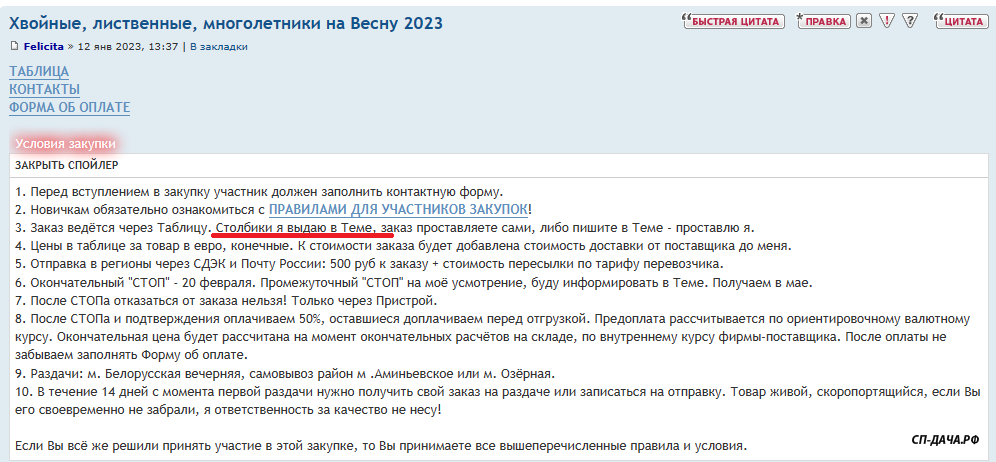Screen dimensions: 996x462
Task: Open ПРАВИЛАМИ ДЛЯ УЧАСТНИКОВ ЗАКУПОК link
Action: click(398, 209)
